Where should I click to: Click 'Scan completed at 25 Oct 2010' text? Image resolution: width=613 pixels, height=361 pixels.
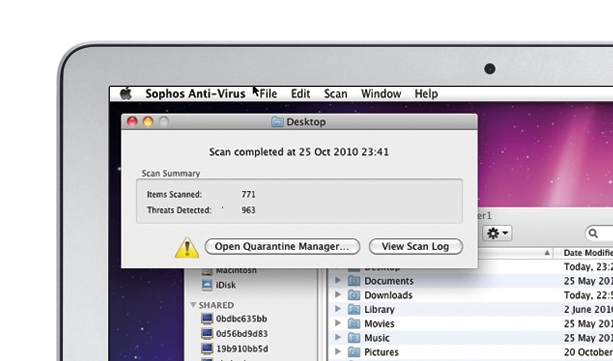click(283, 152)
